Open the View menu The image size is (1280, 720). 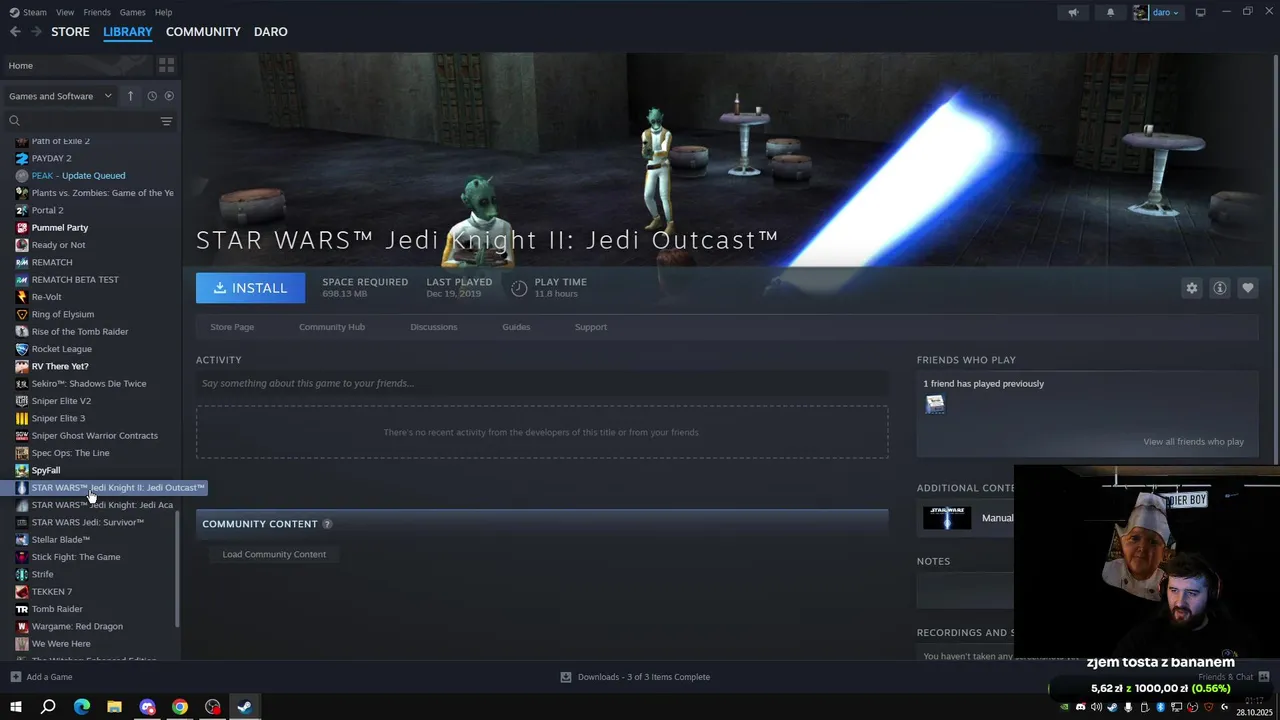pyautogui.click(x=65, y=13)
